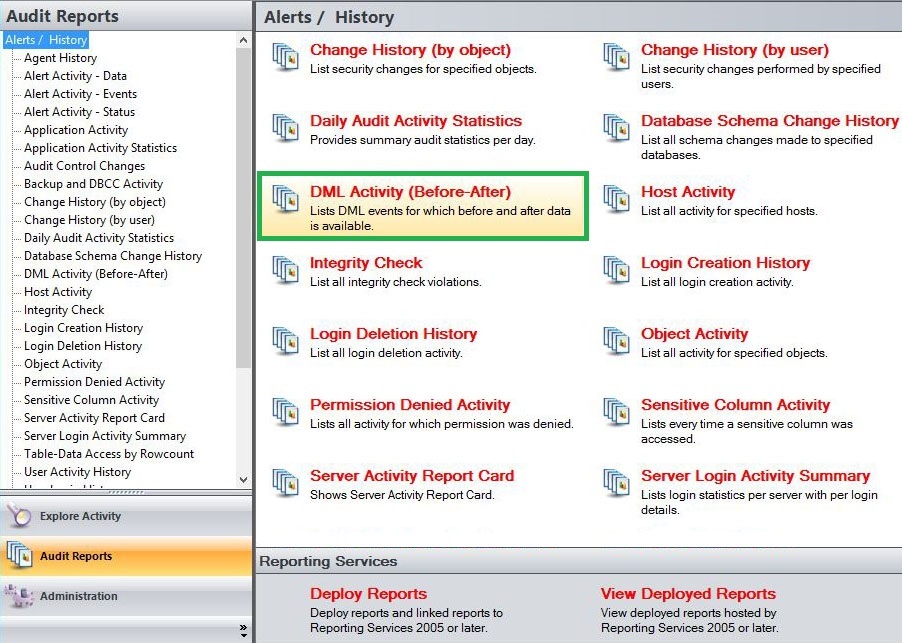Open the View Deployed Reports link

coord(688,594)
